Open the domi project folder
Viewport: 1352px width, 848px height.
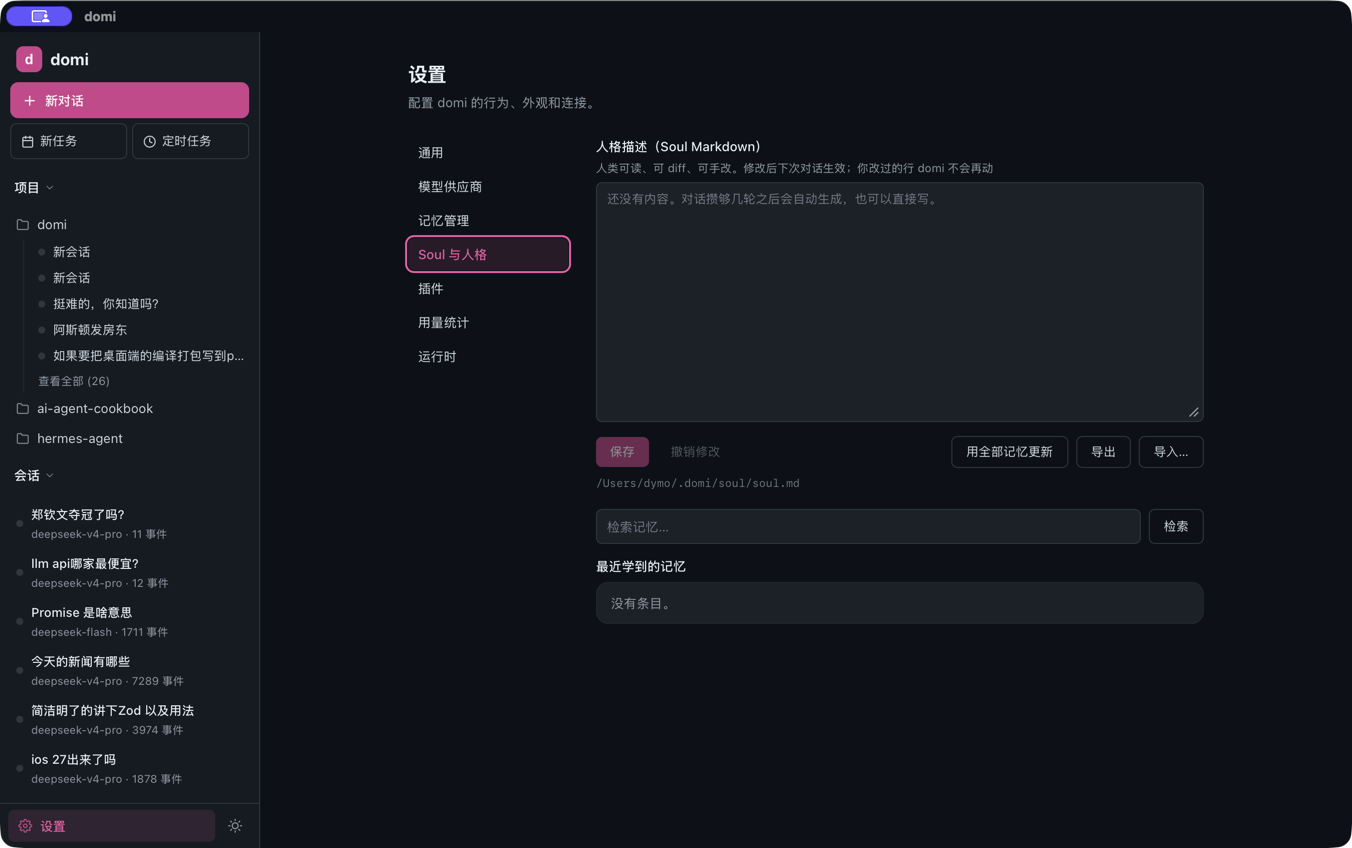click(x=130, y=225)
